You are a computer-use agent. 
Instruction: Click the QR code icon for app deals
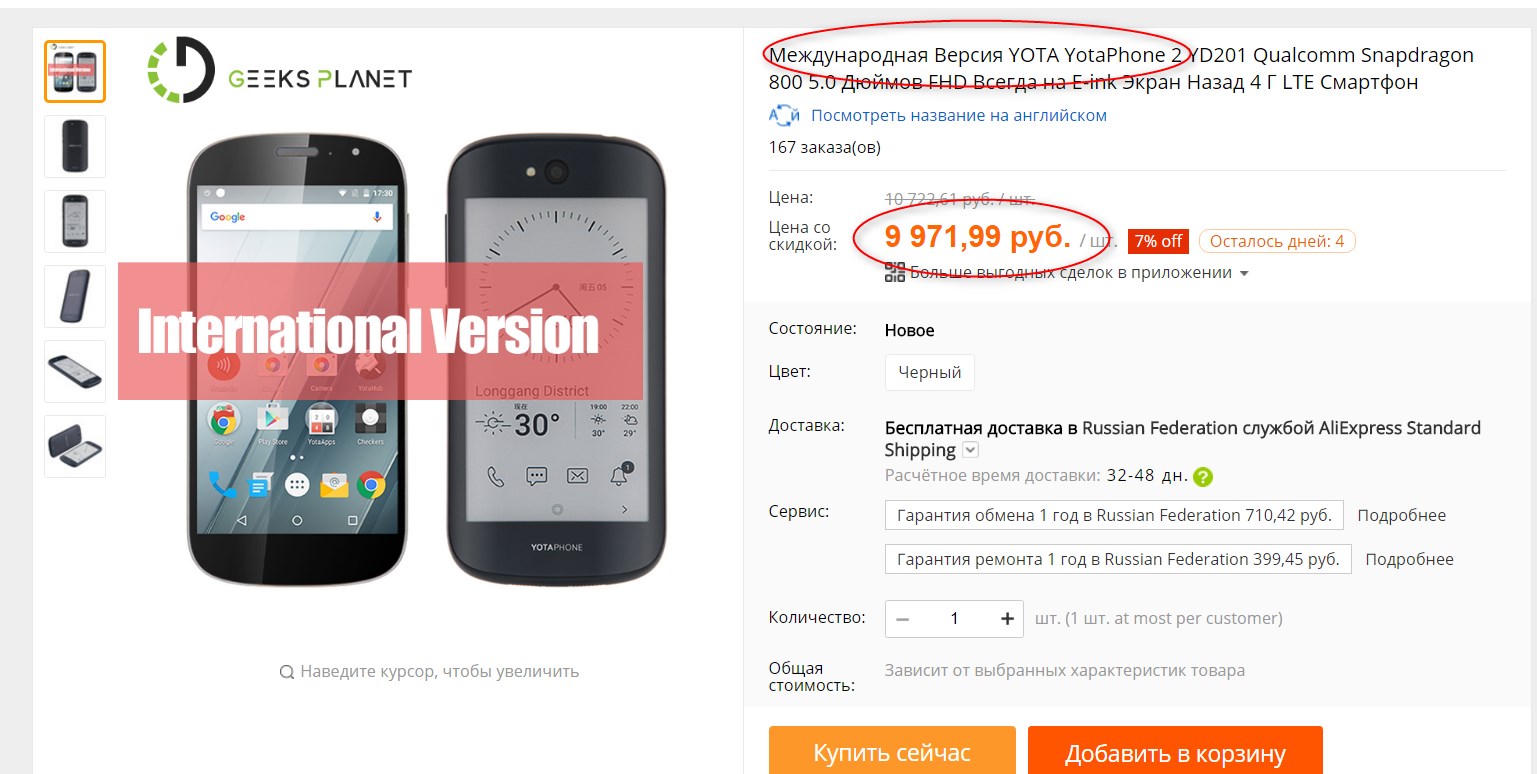coord(895,272)
